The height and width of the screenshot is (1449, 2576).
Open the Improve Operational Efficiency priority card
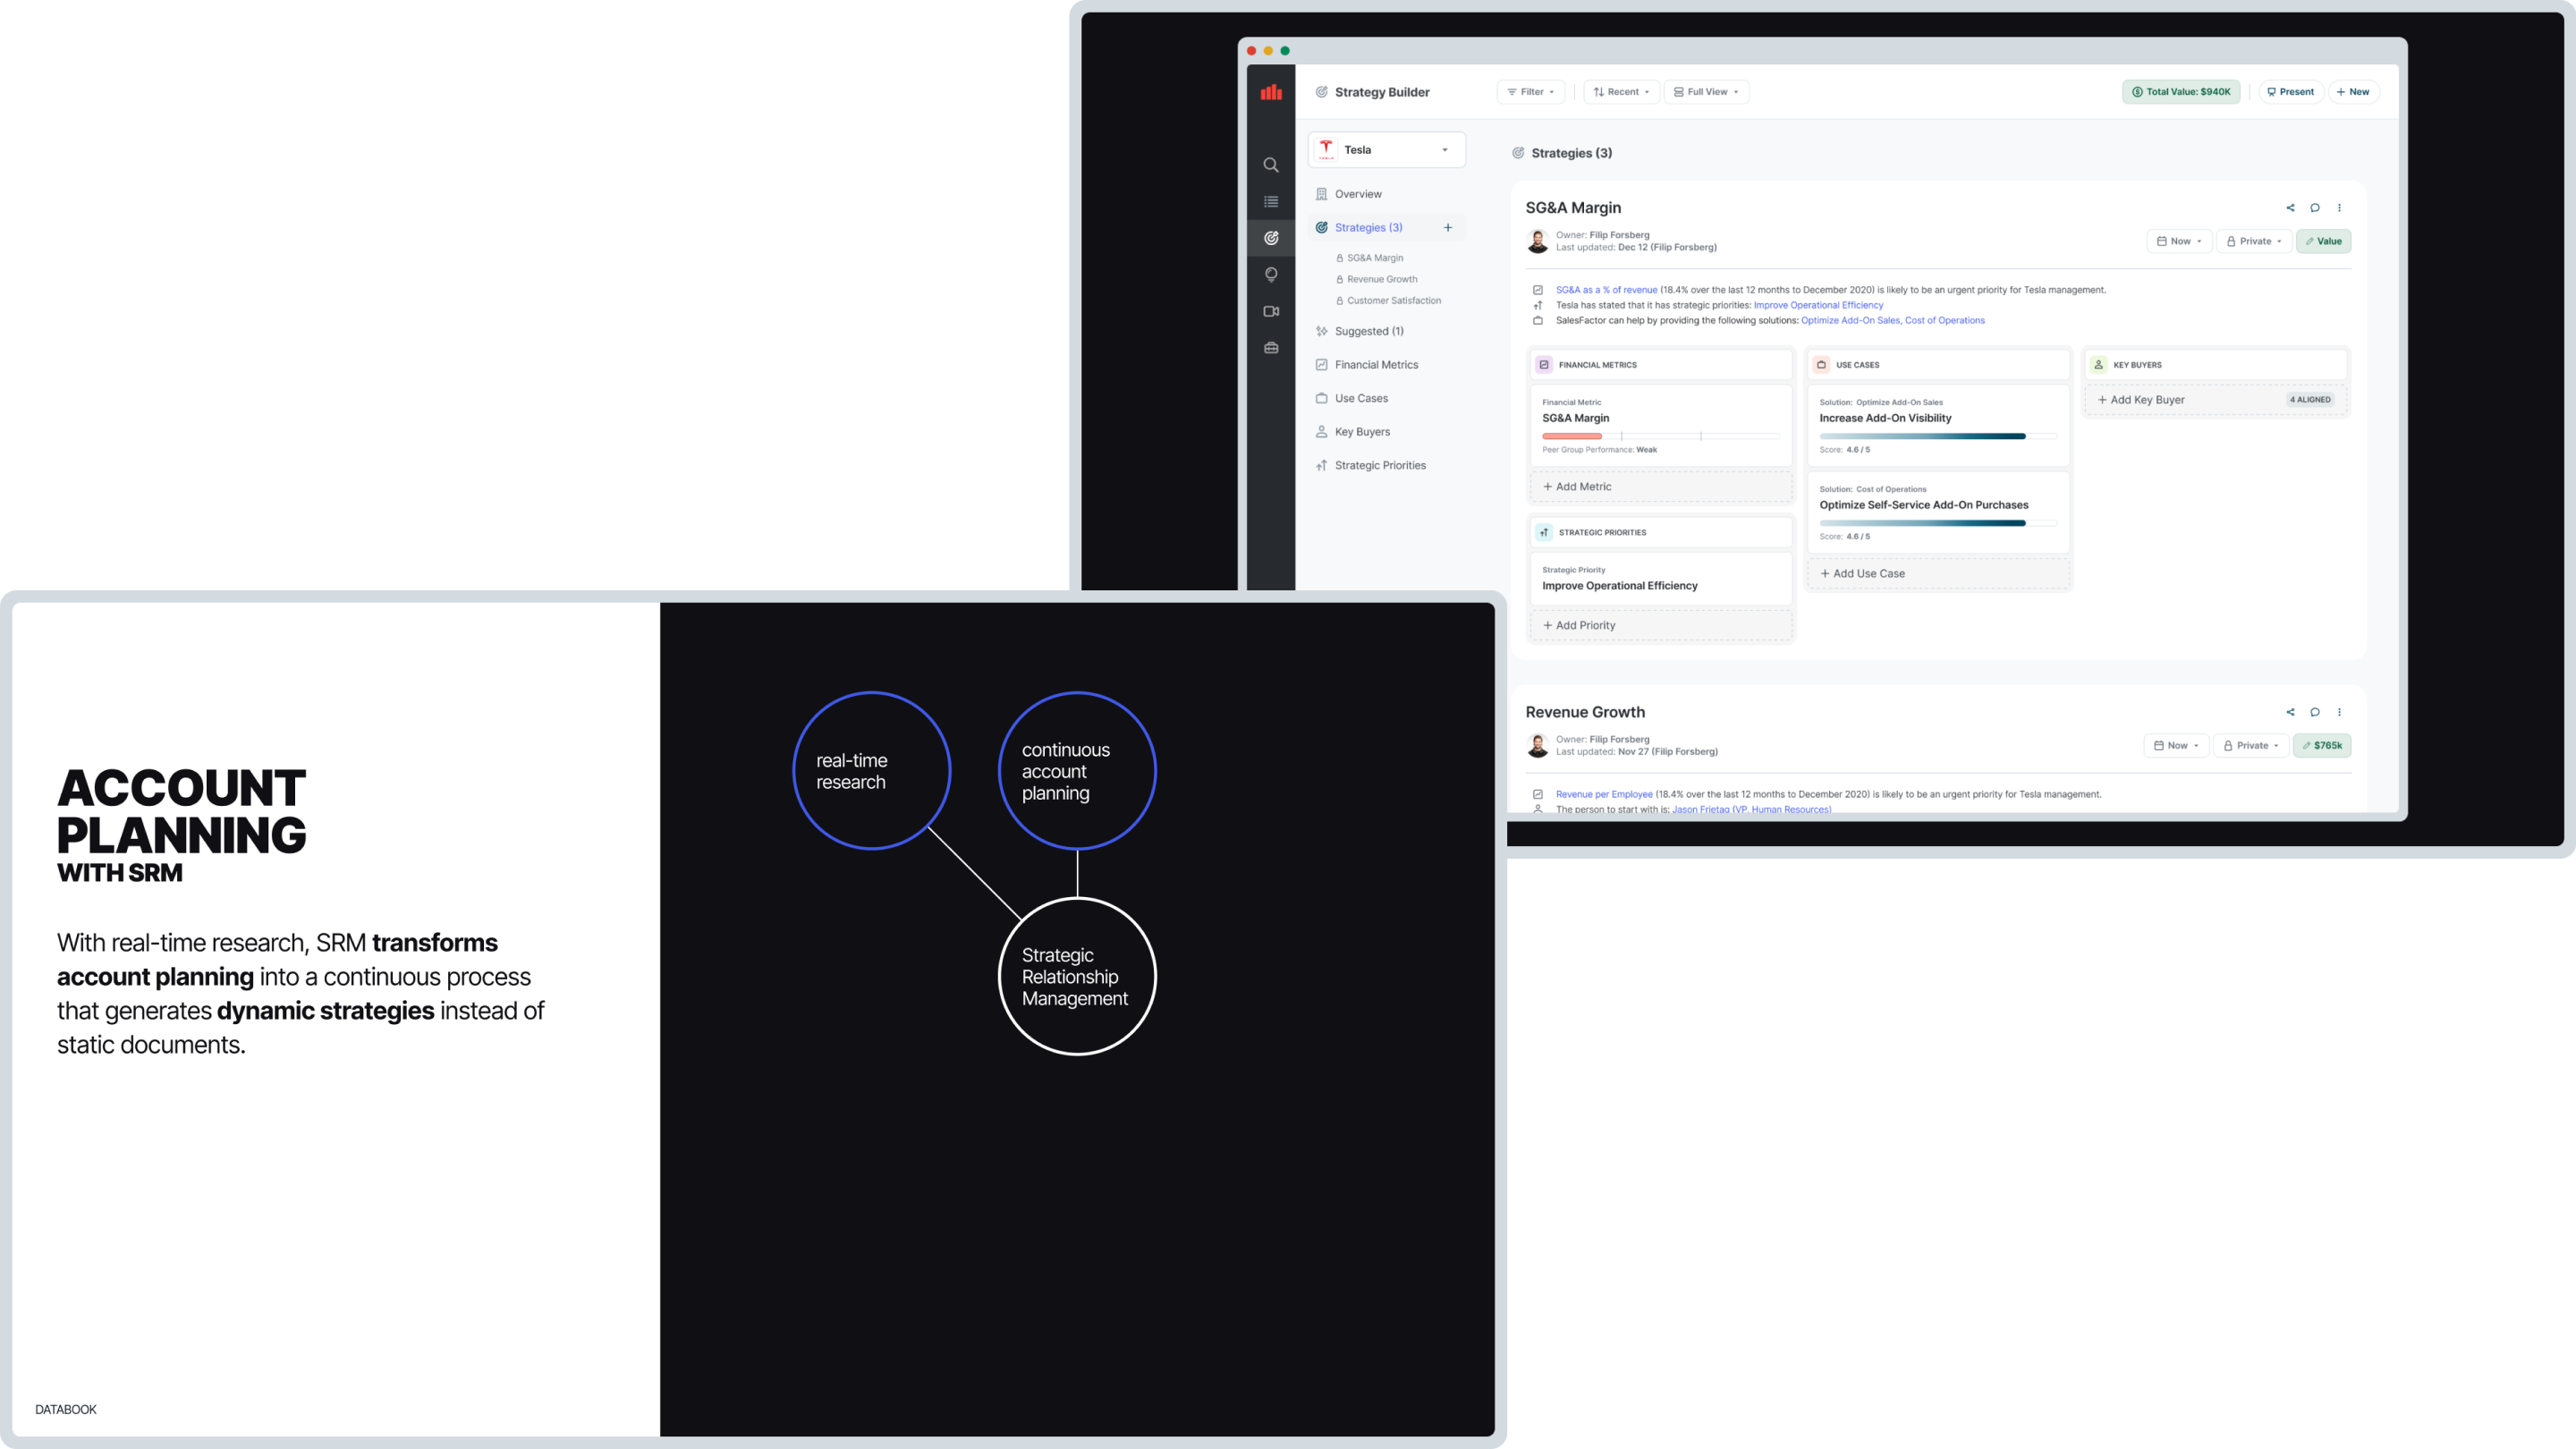(x=1661, y=579)
